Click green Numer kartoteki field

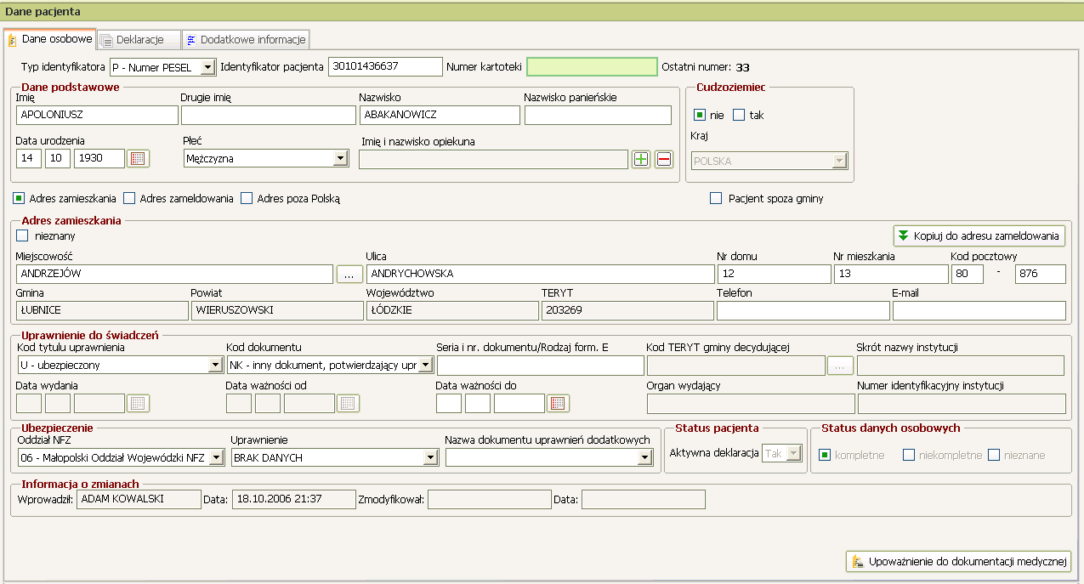coord(592,66)
